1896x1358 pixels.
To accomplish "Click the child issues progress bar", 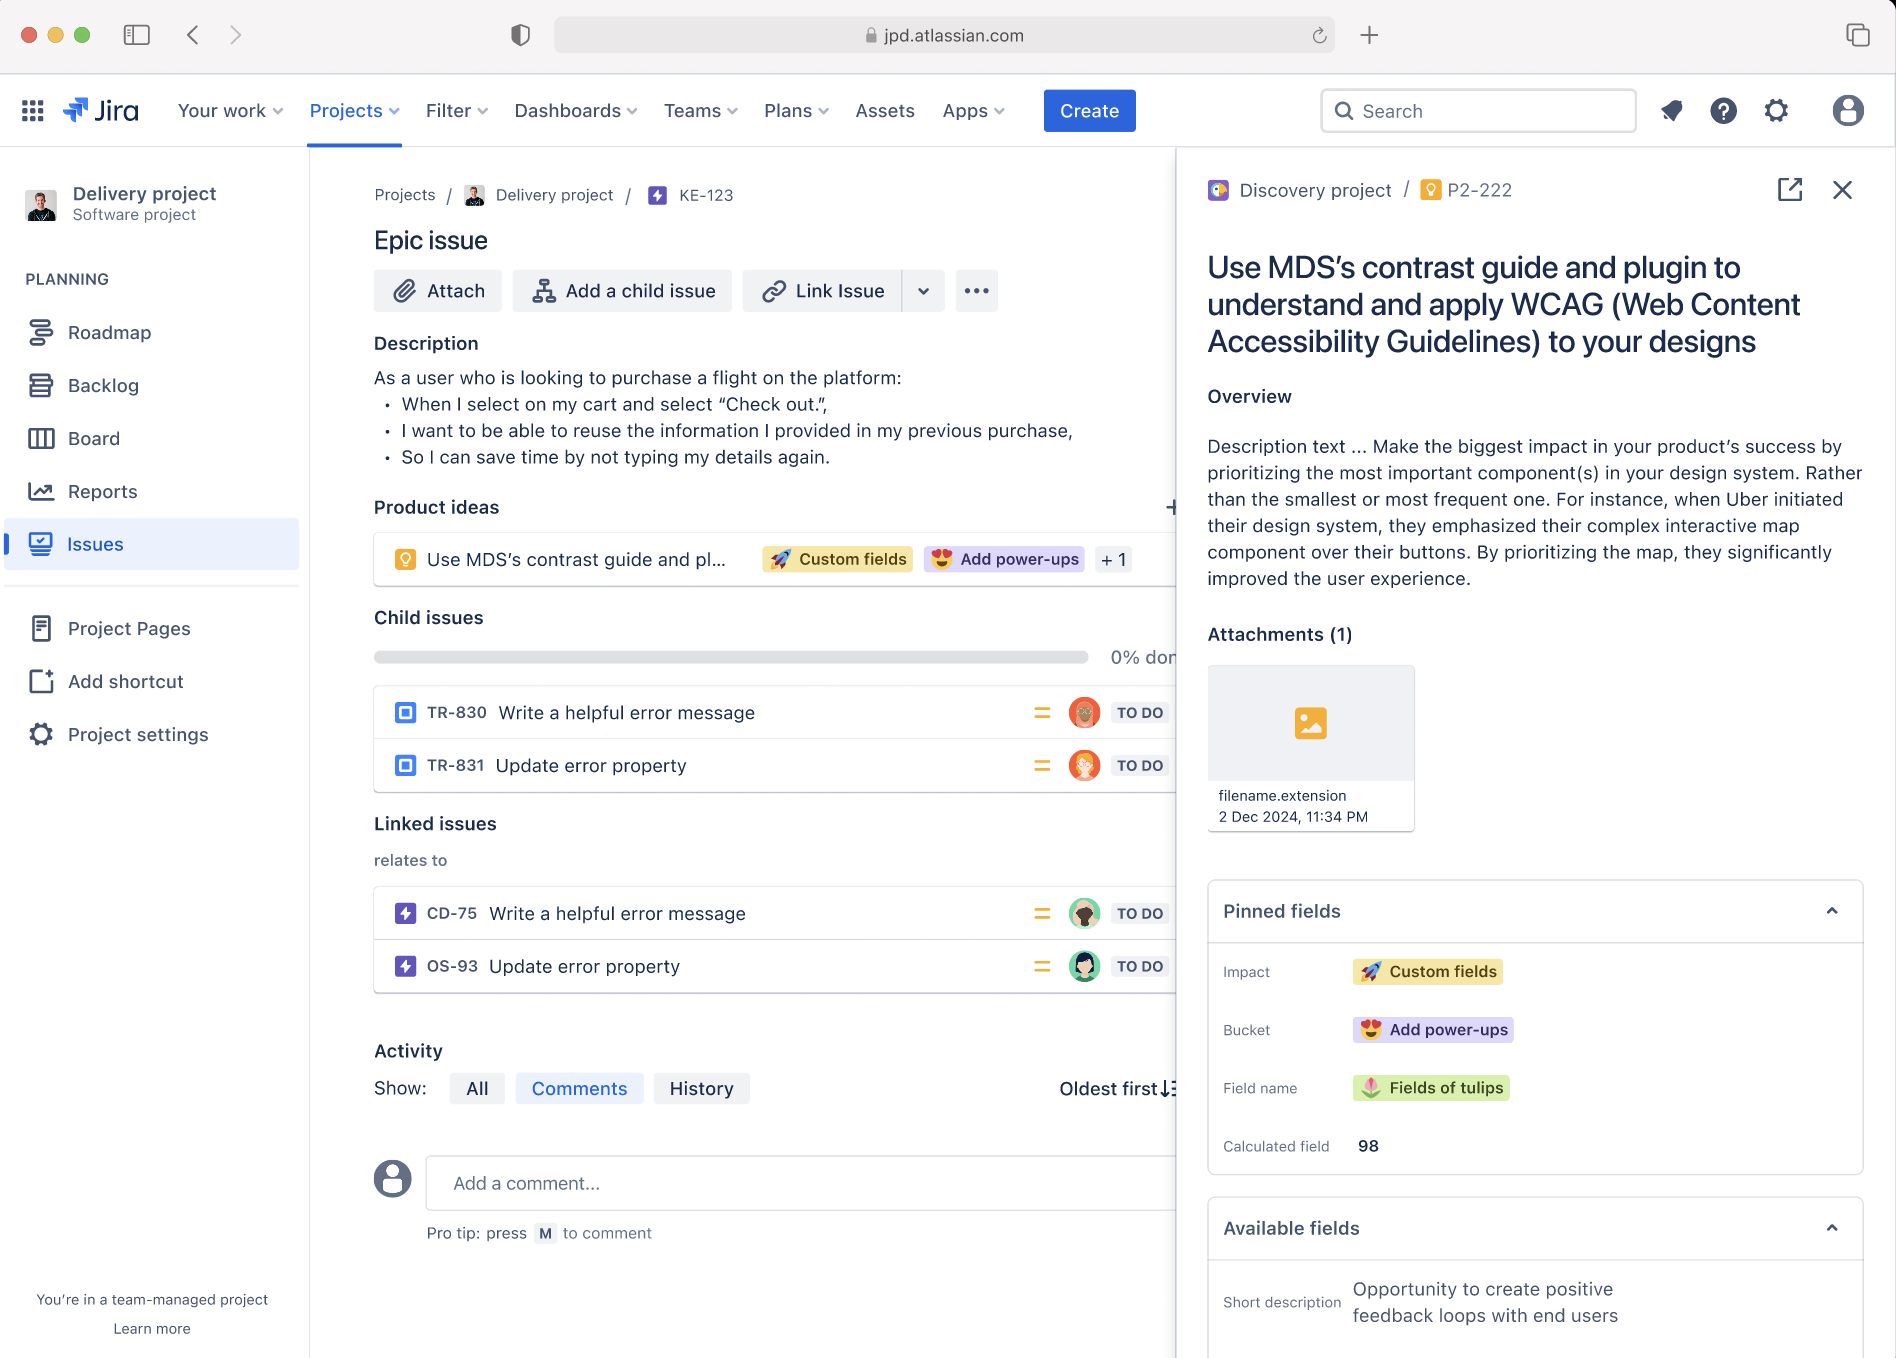I will 730,657.
